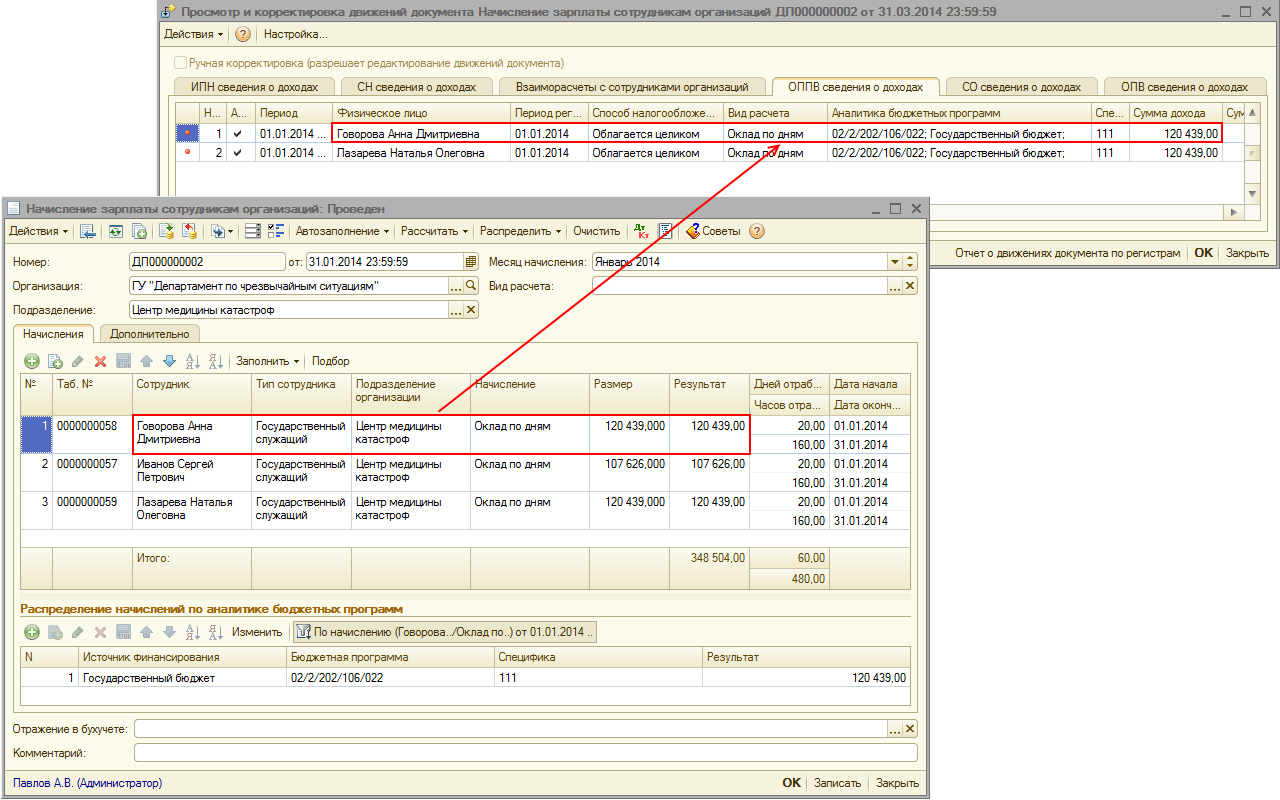Image resolution: width=1280 pixels, height=800 pixels.
Task: Toggle Ручная корректировка checkbox
Action: pos(181,63)
